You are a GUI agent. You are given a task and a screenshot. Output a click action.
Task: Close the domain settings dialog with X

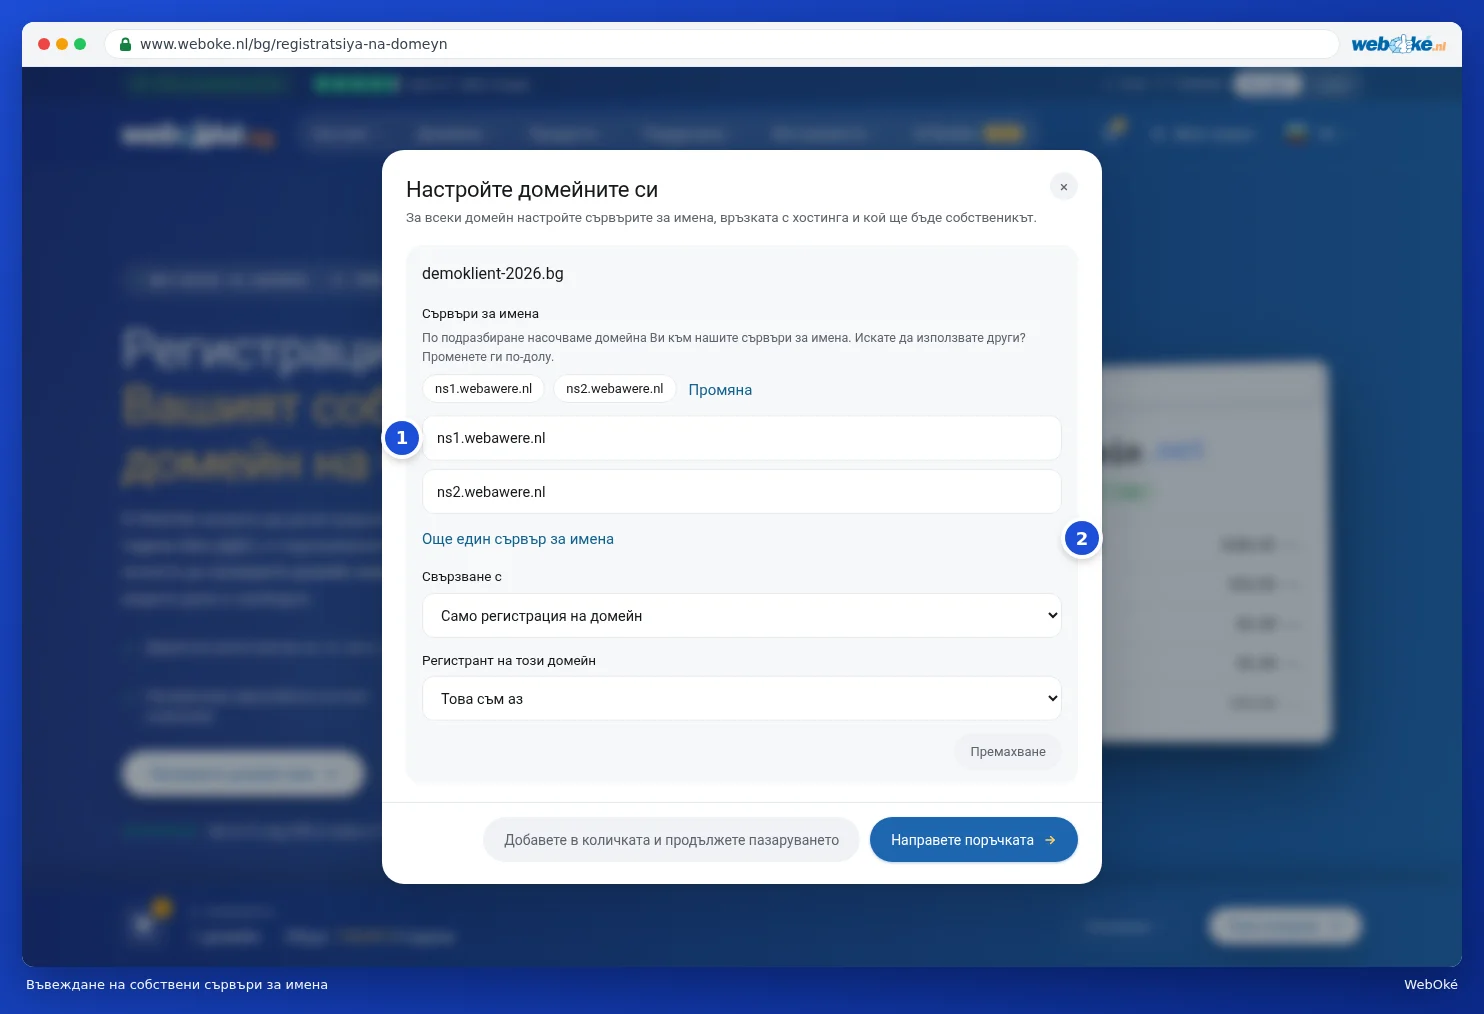point(1063,187)
